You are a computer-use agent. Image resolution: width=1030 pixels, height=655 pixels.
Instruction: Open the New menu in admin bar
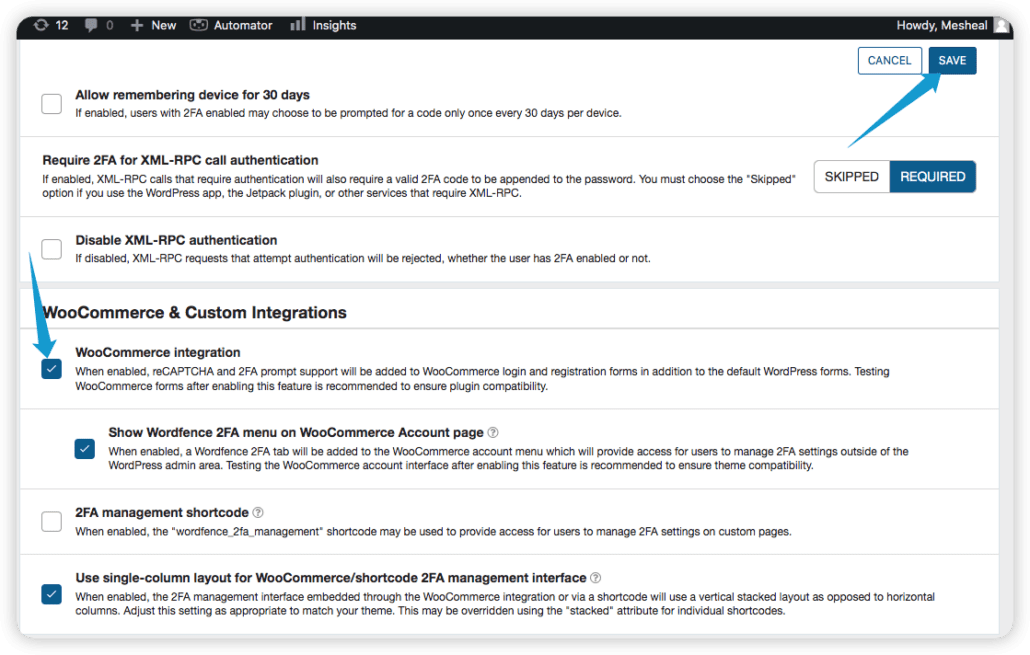click(164, 25)
